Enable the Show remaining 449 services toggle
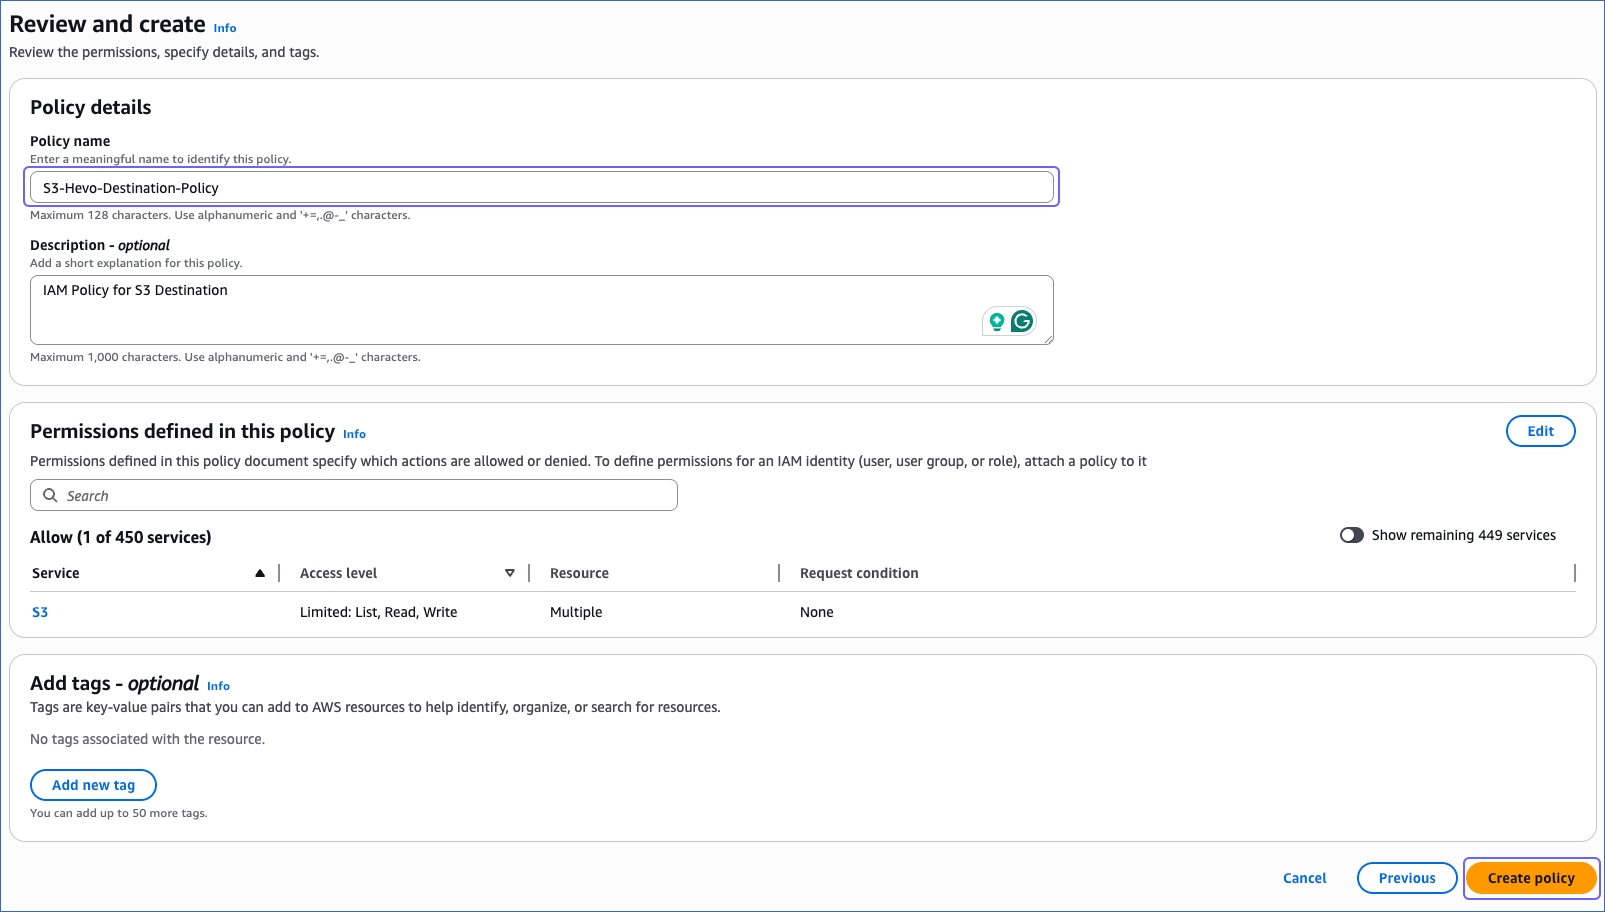The image size is (1605, 912). pos(1351,535)
